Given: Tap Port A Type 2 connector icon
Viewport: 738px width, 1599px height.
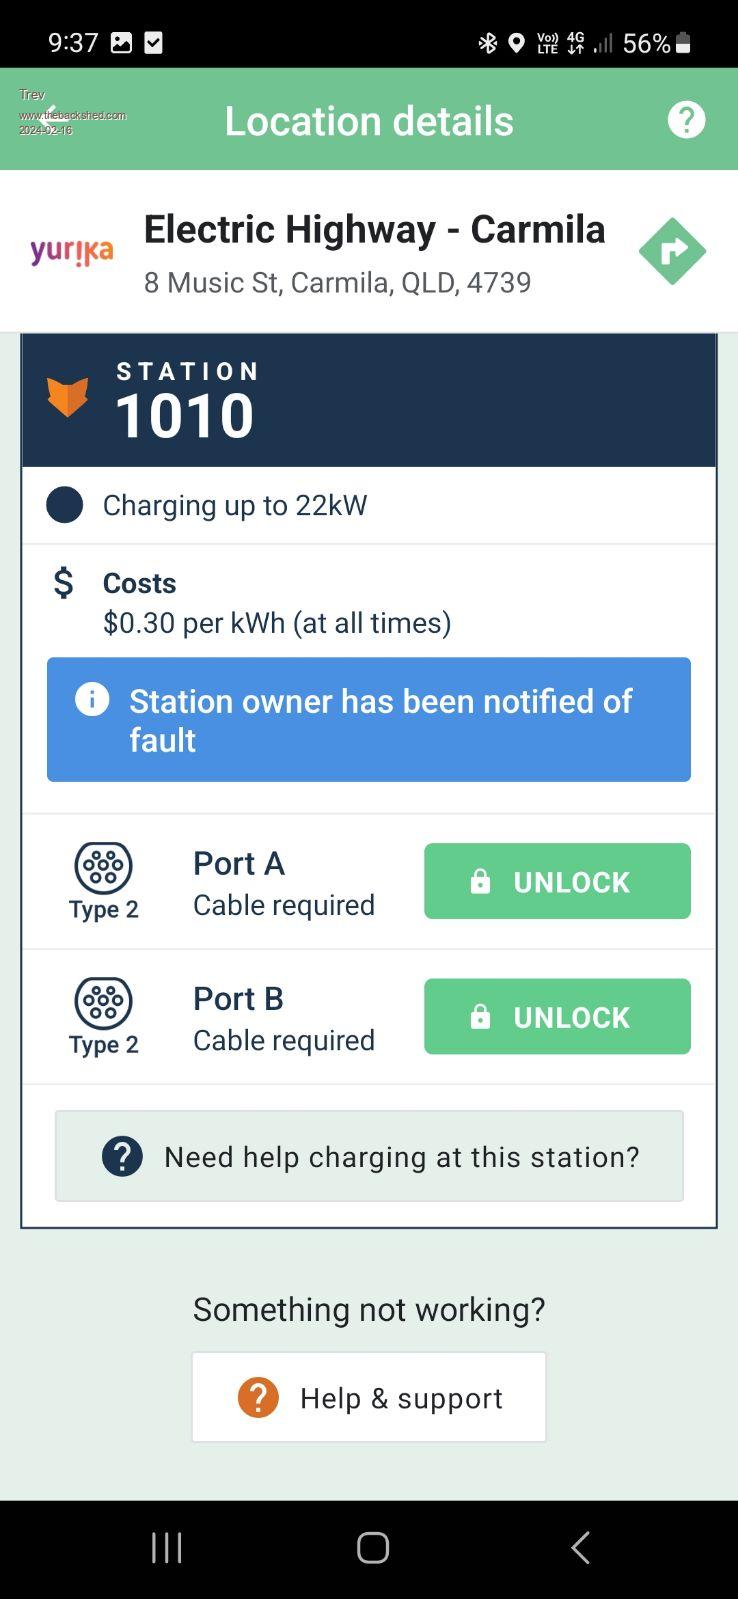Looking at the screenshot, I should click(x=103, y=867).
